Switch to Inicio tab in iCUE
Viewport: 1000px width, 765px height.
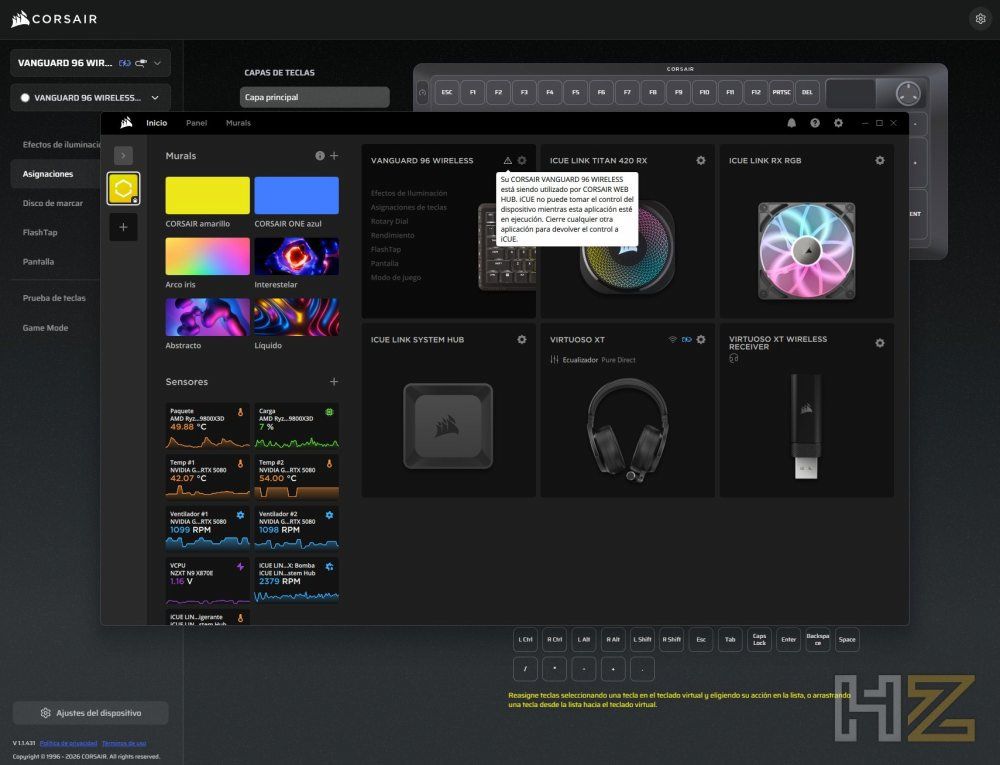click(x=156, y=123)
